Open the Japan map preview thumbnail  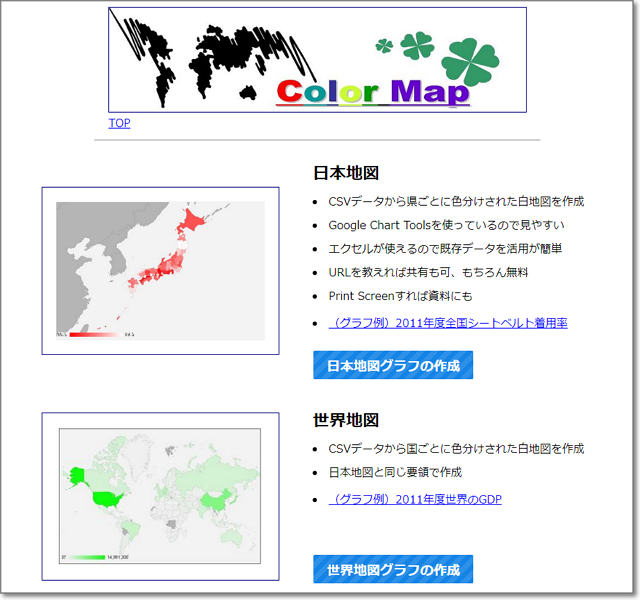tap(160, 270)
